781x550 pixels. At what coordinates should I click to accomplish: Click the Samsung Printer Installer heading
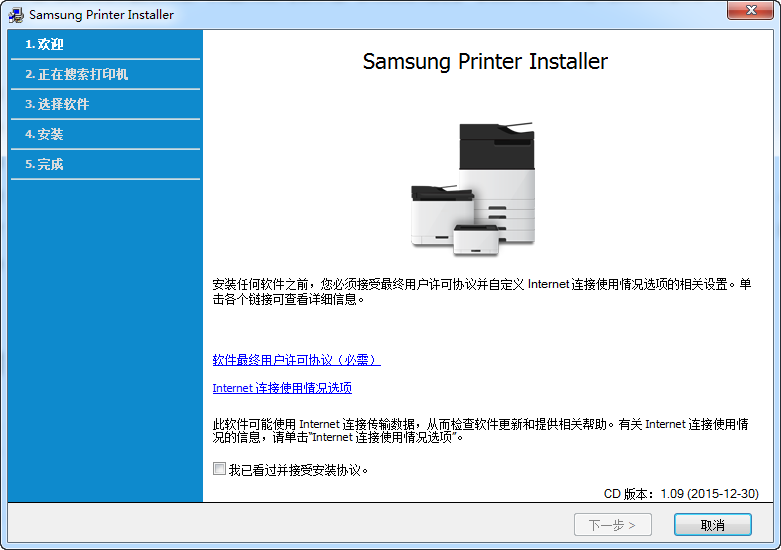pos(485,62)
